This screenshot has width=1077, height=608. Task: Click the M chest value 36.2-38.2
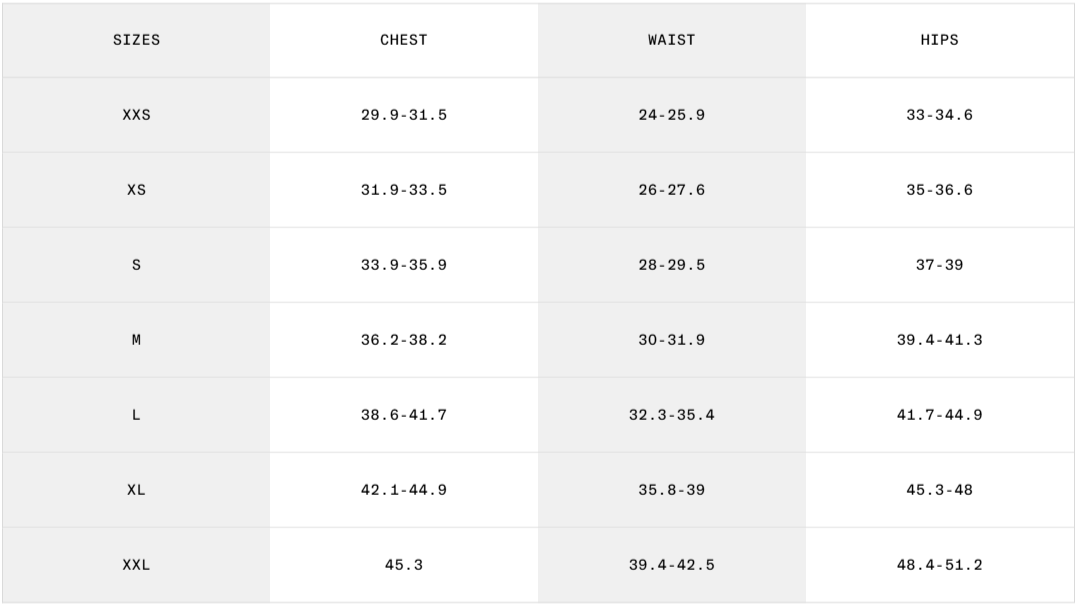pyautogui.click(x=404, y=340)
